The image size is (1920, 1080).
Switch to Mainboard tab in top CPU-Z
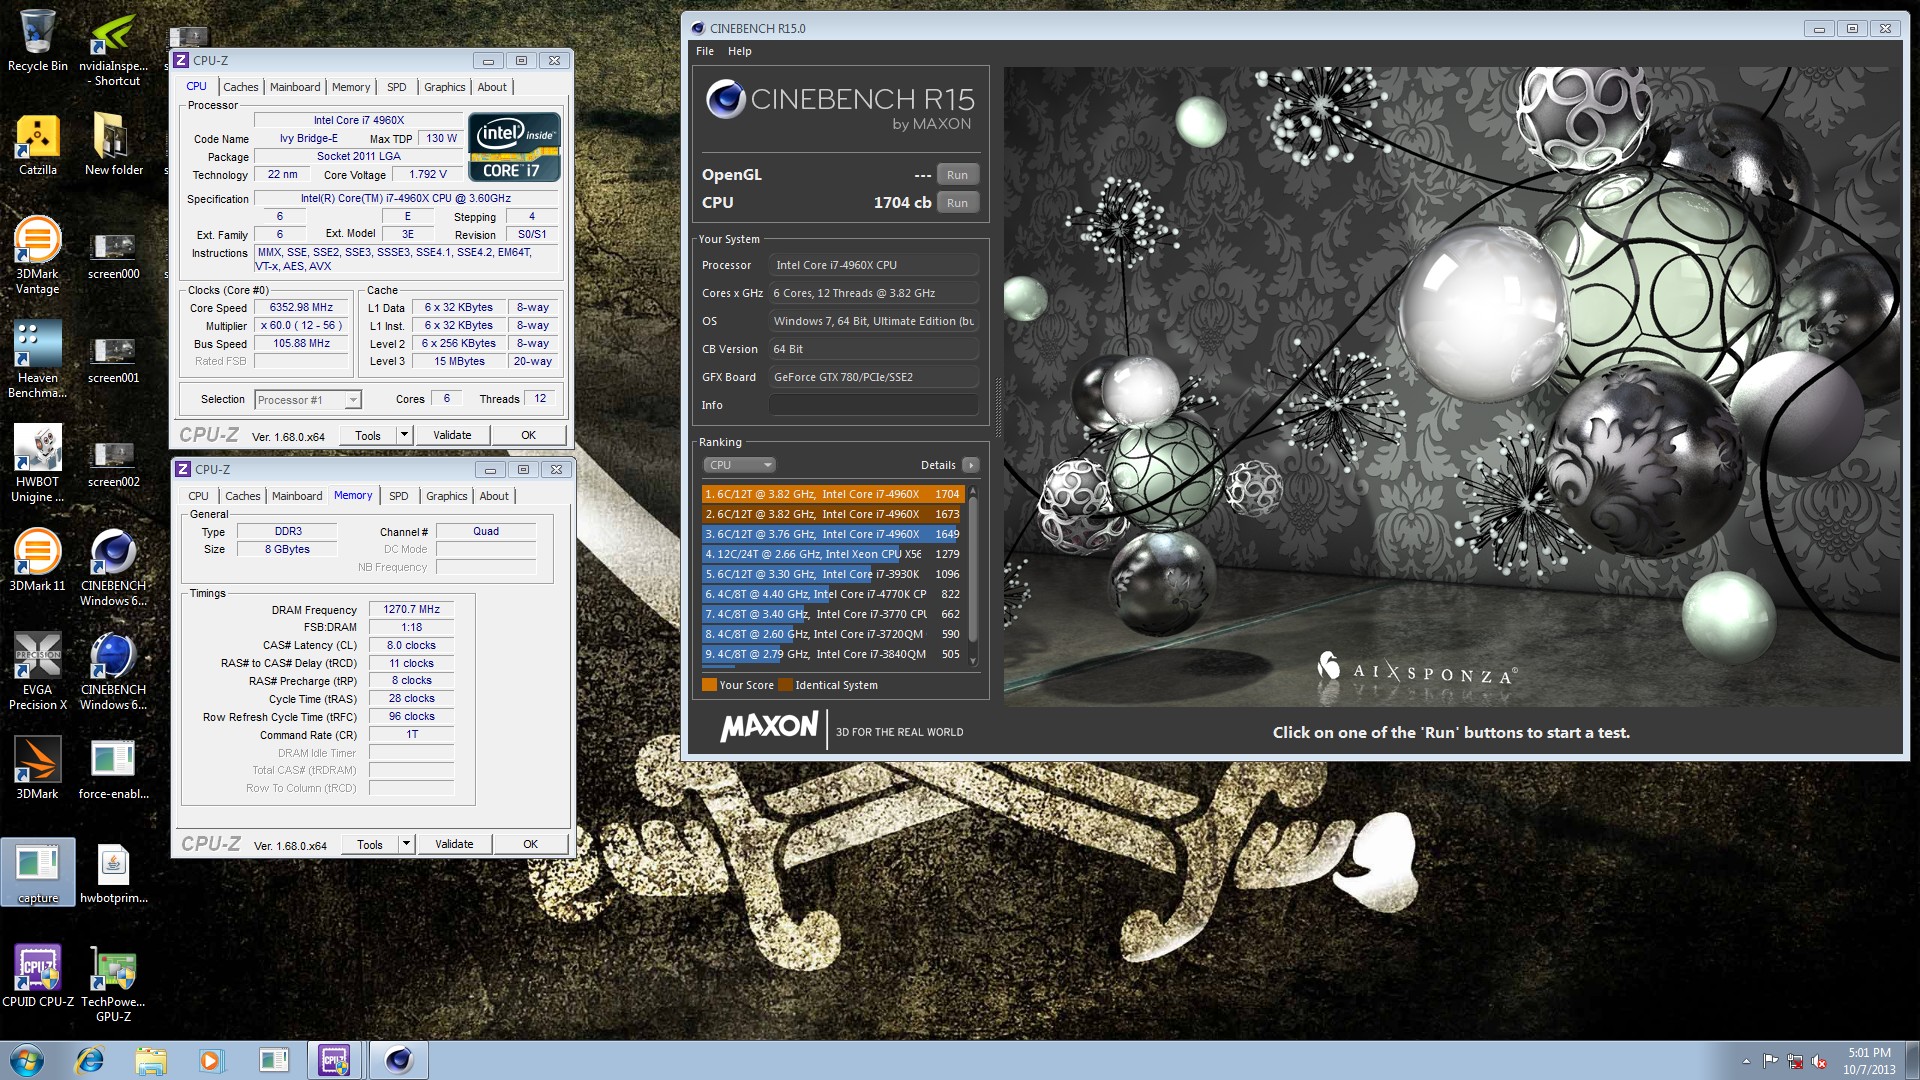pos(295,87)
